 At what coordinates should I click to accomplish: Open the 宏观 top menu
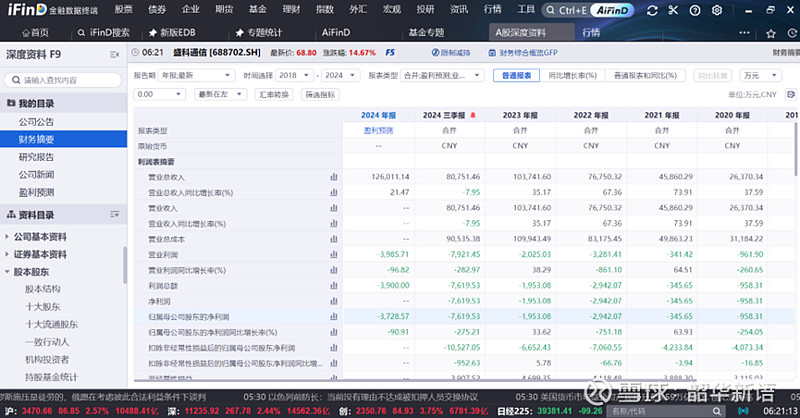point(392,10)
